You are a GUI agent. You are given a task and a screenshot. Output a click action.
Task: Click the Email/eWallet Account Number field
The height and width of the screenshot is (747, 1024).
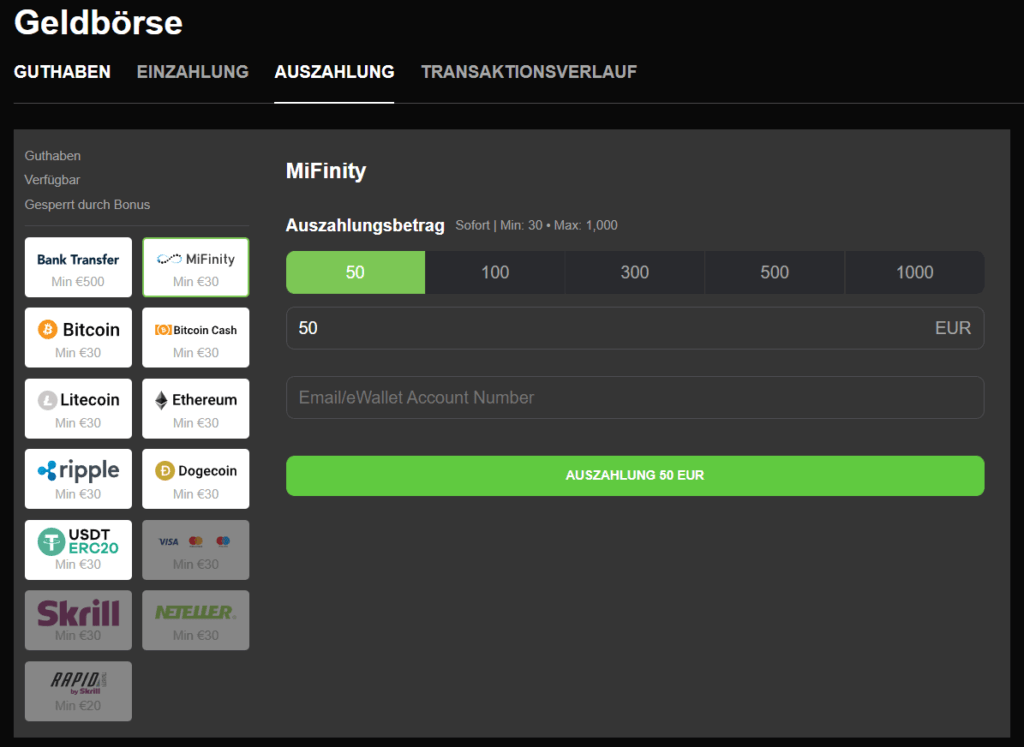pos(635,397)
